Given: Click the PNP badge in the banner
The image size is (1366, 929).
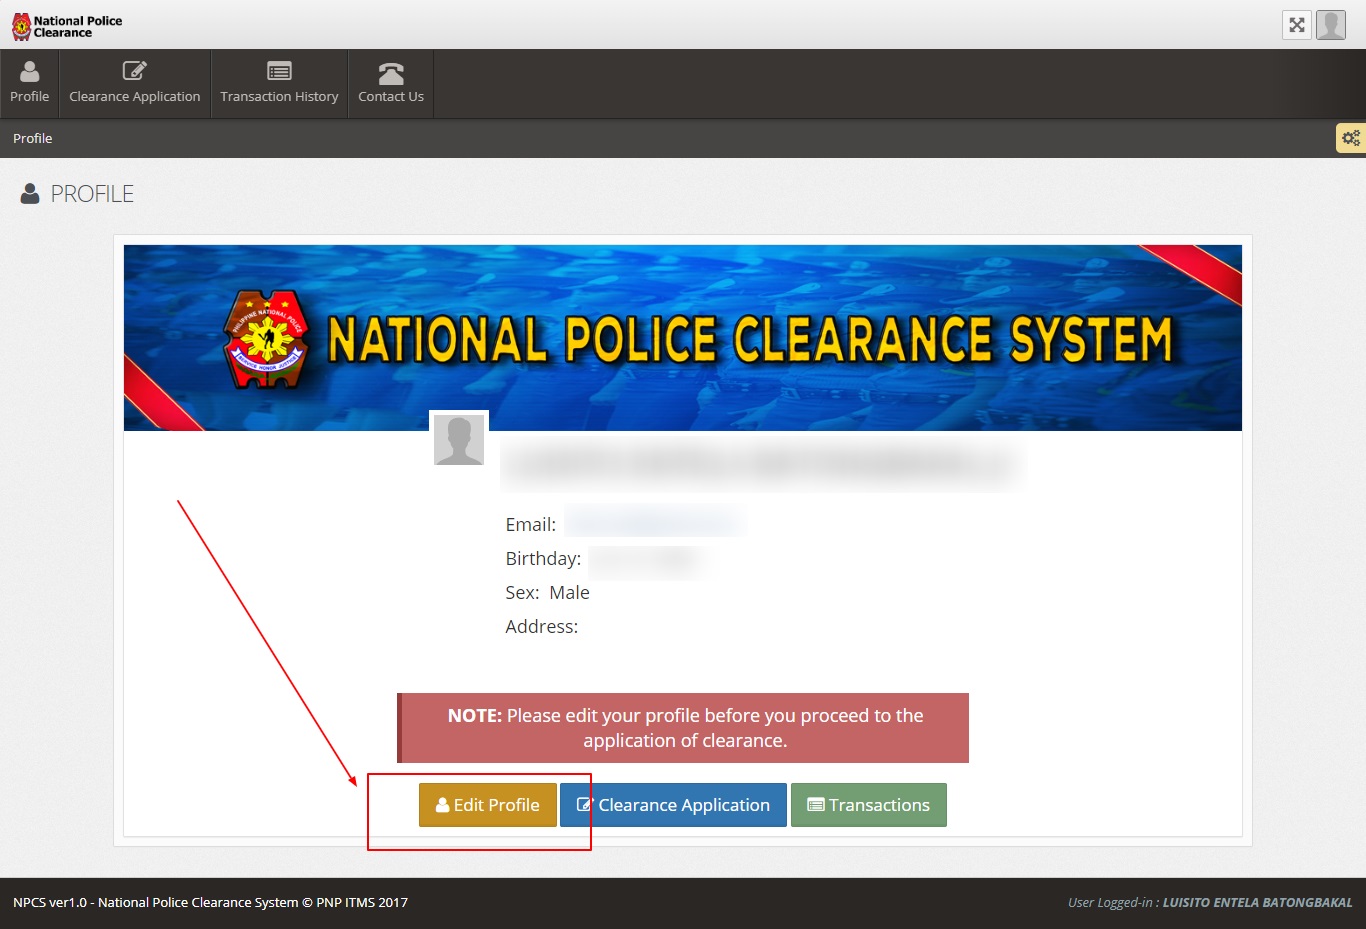Looking at the screenshot, I should pyautogui.click(x=266, y=340).
